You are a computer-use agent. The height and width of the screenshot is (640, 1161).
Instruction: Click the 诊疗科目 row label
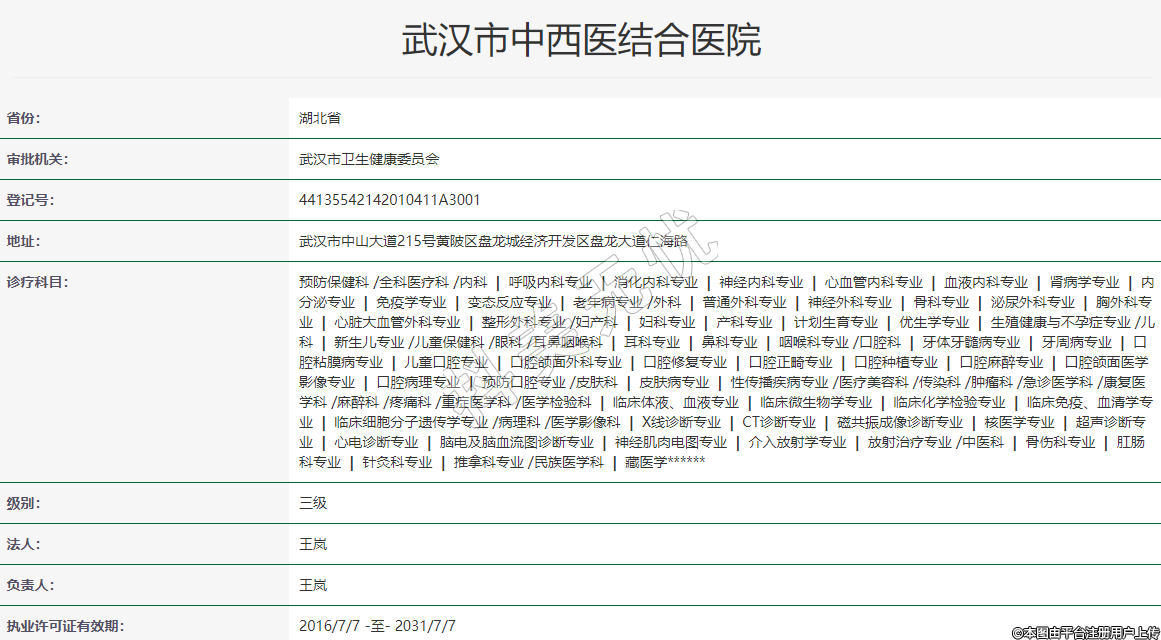[x=37, y=282]
